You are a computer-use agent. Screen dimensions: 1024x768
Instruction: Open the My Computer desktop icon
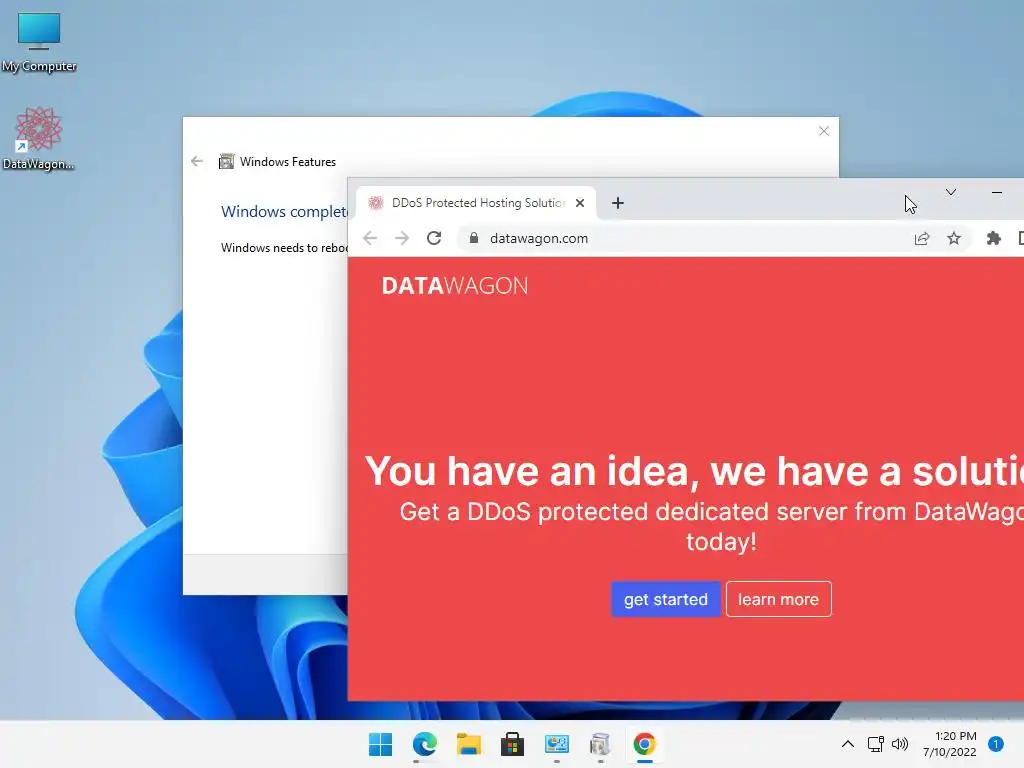click(x=39, y=41)
